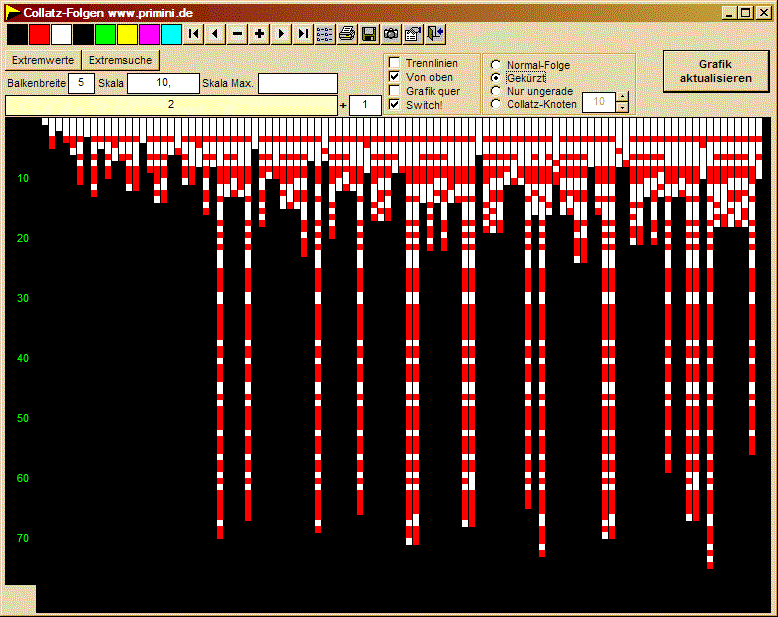The width and height of the screenshot is (778, 617).
Task: Select the Collatz-Knoten radio option
Action: point(495,104)
